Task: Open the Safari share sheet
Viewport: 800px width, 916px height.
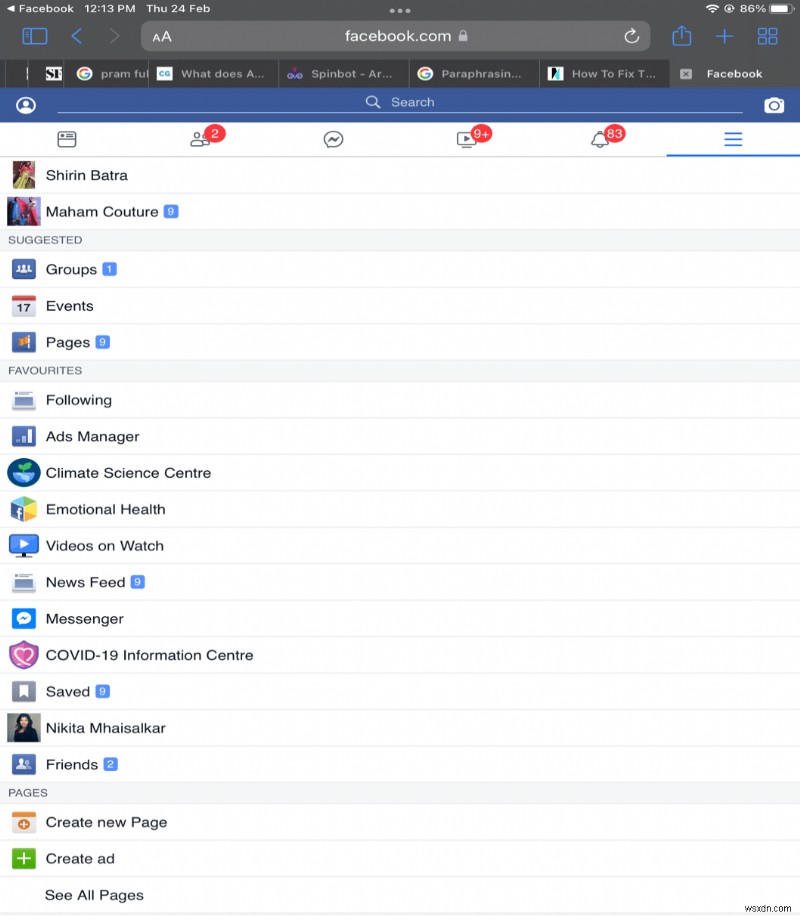Action: (681, 36)
